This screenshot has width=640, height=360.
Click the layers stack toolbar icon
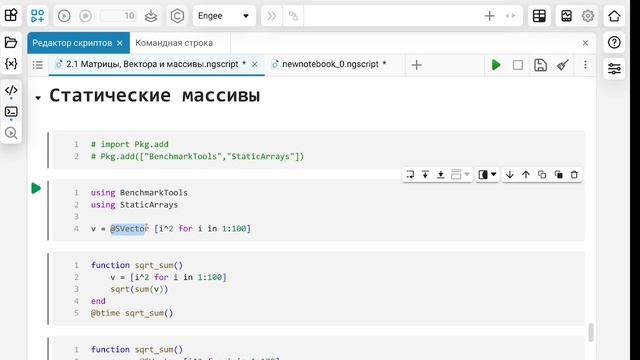tap(151, 16)
